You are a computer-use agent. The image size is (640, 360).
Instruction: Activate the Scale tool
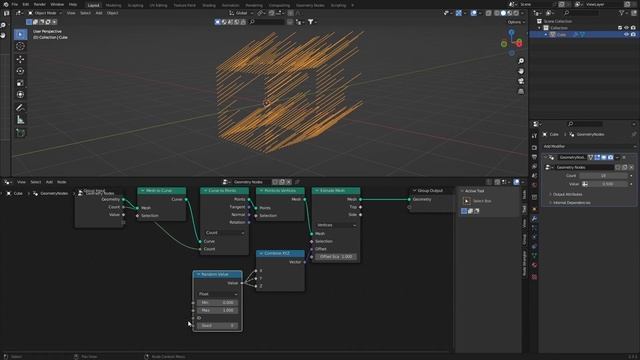point(20,83)
